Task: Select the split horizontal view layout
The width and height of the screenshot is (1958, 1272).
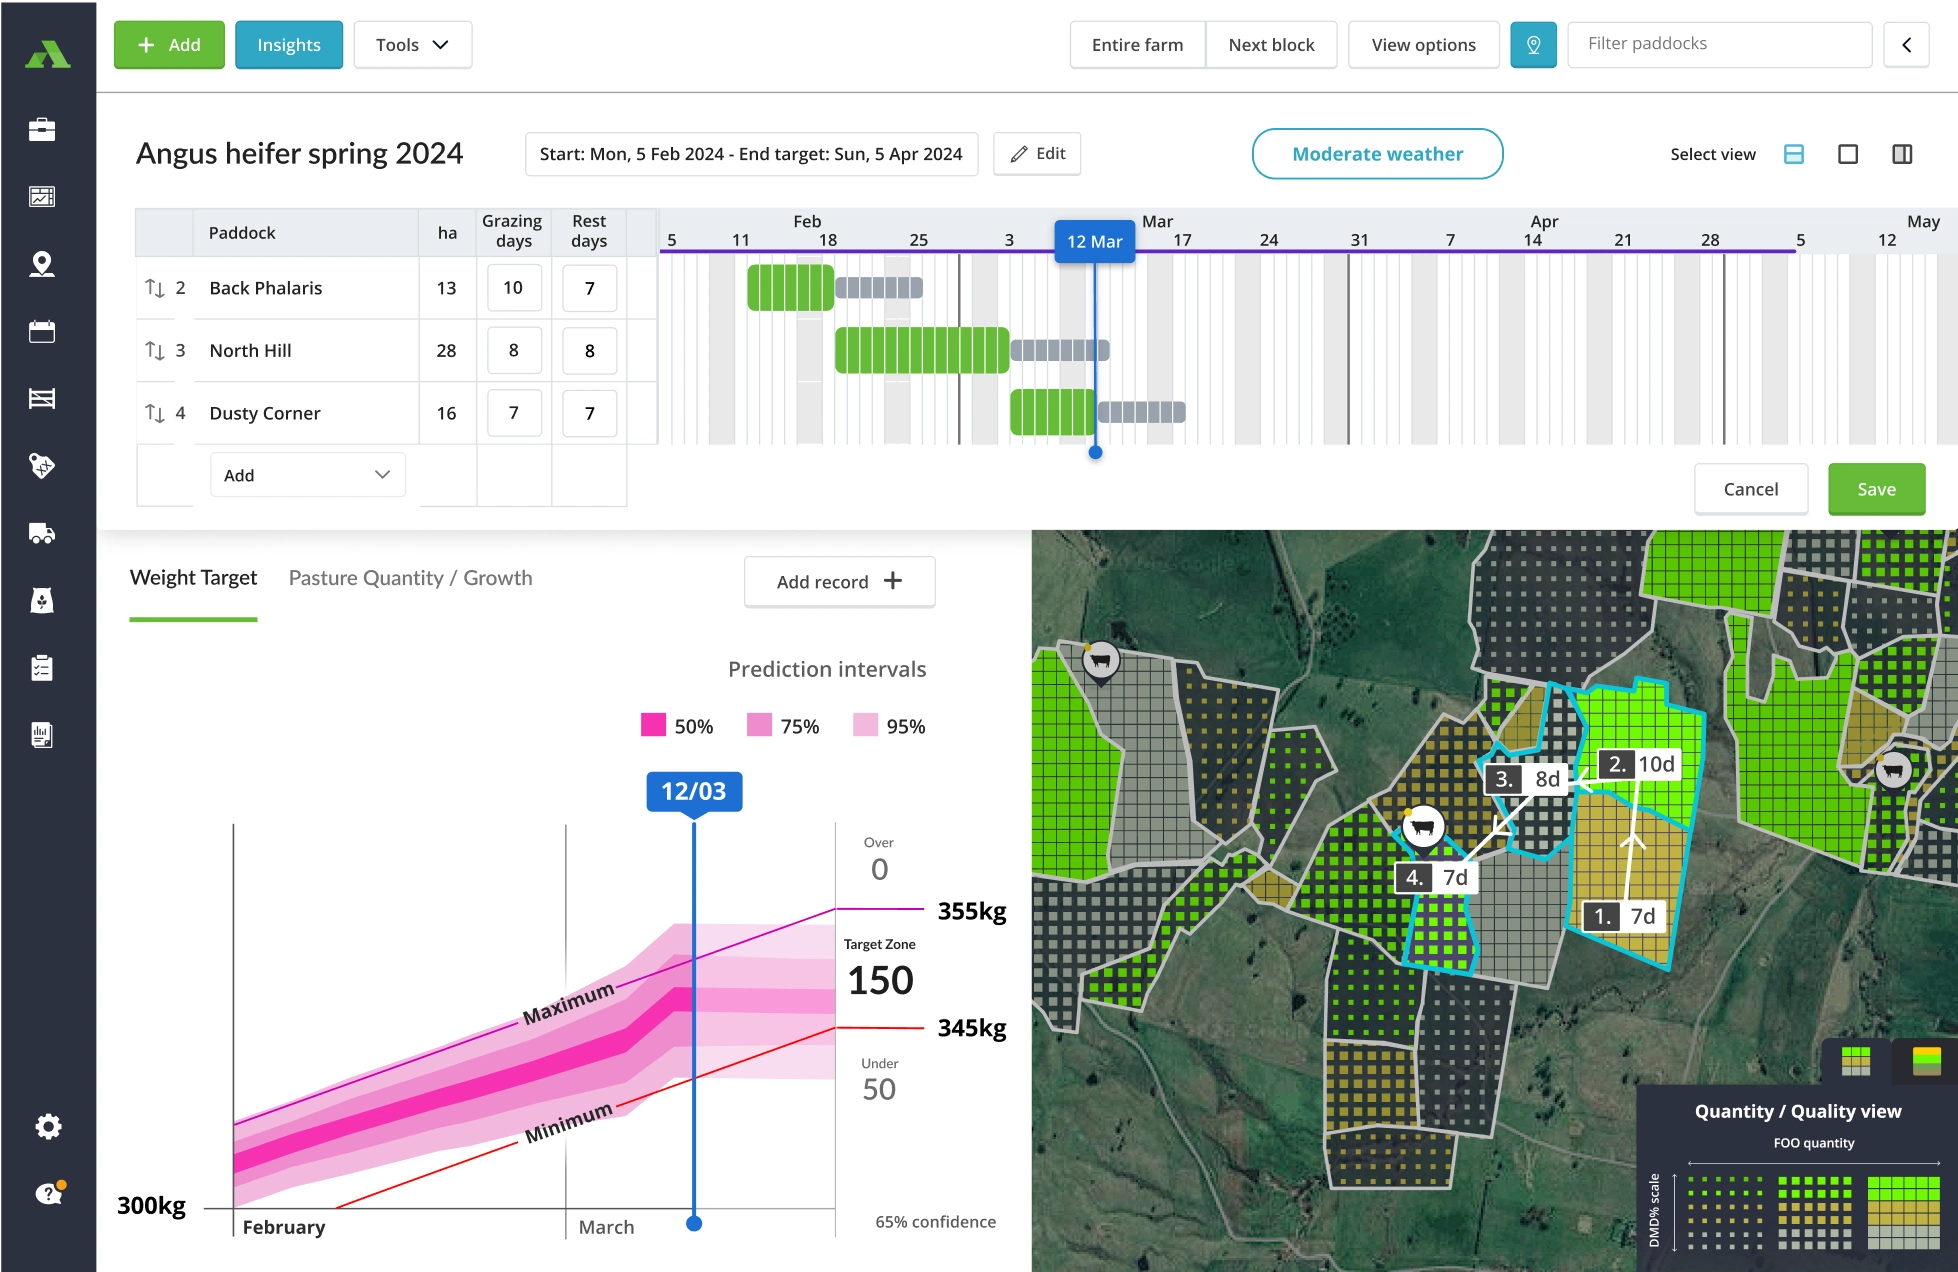Action: 1794,154
